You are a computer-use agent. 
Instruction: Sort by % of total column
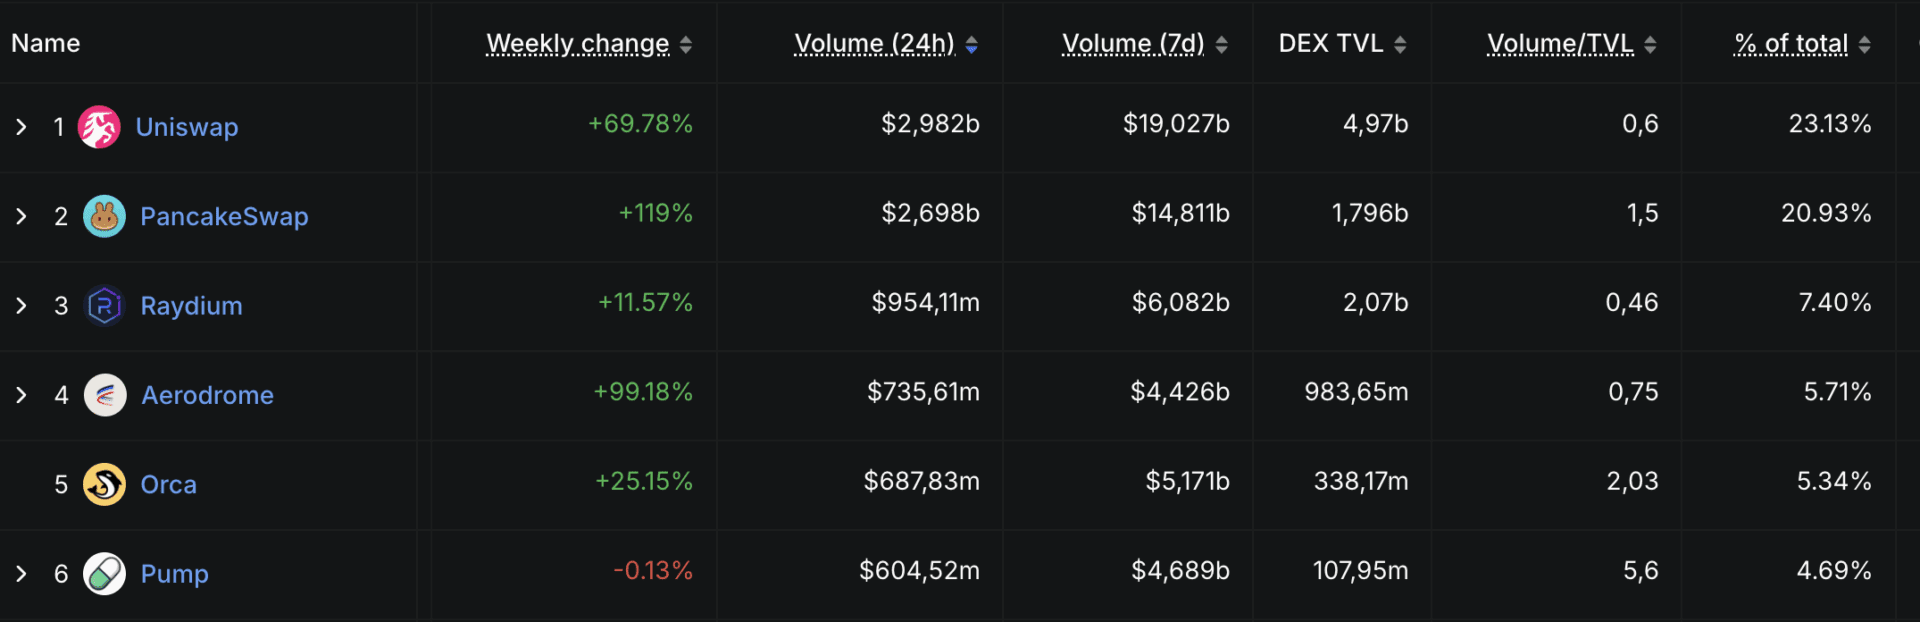point(1790,44)
